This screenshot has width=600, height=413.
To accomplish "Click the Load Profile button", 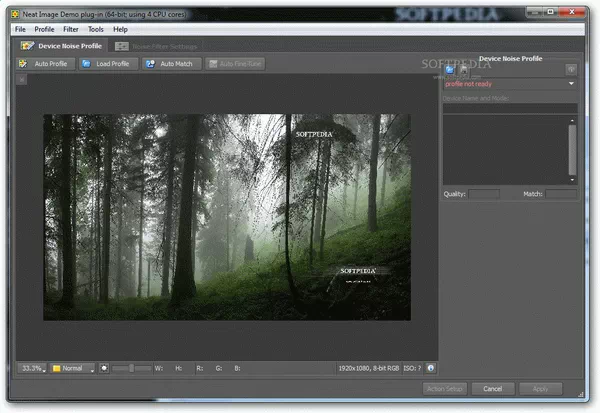I will click(x=108, y=64).
